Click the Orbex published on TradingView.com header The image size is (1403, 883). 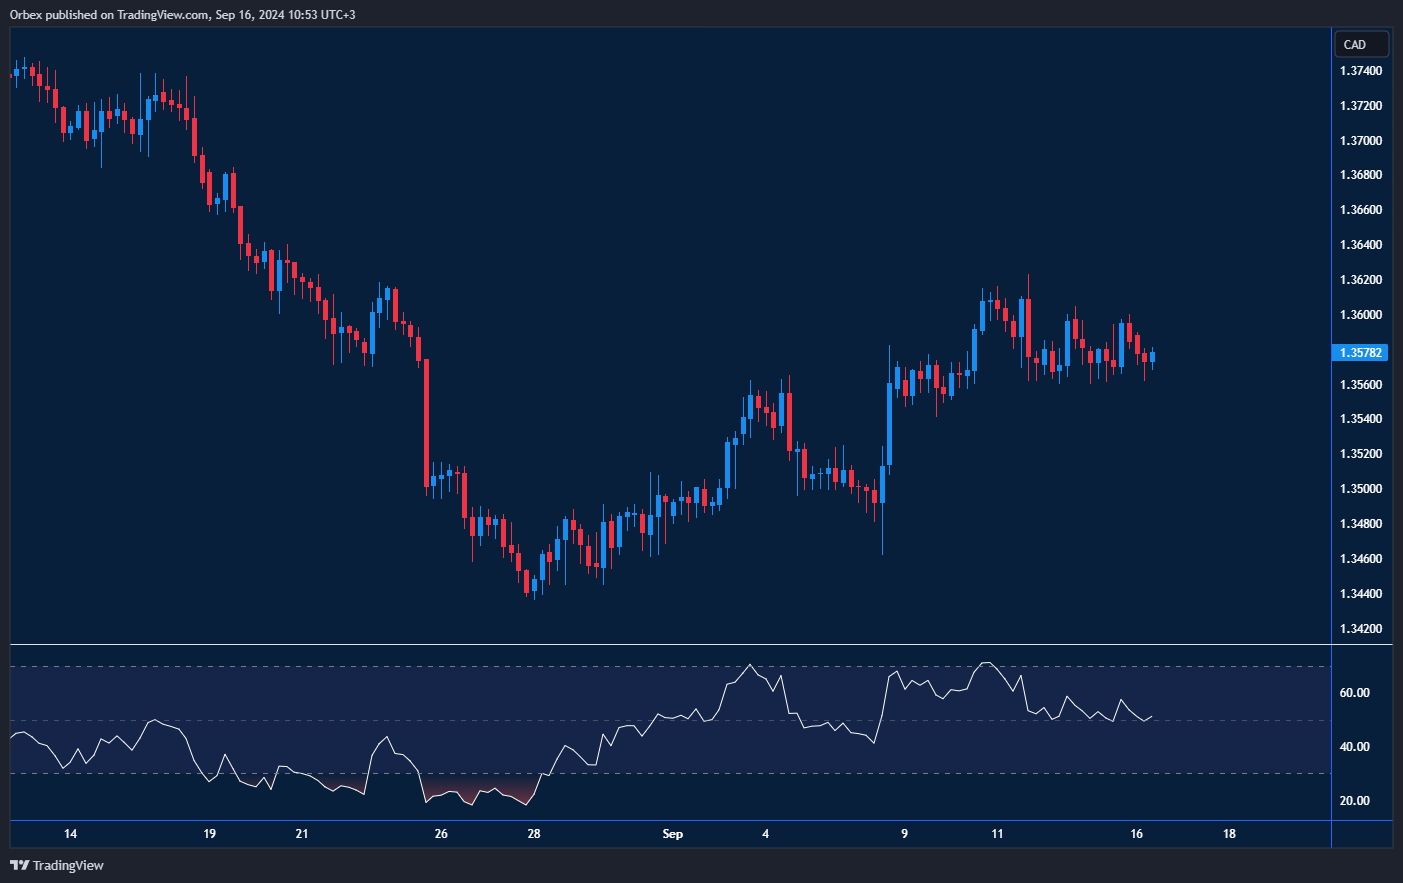182,14
